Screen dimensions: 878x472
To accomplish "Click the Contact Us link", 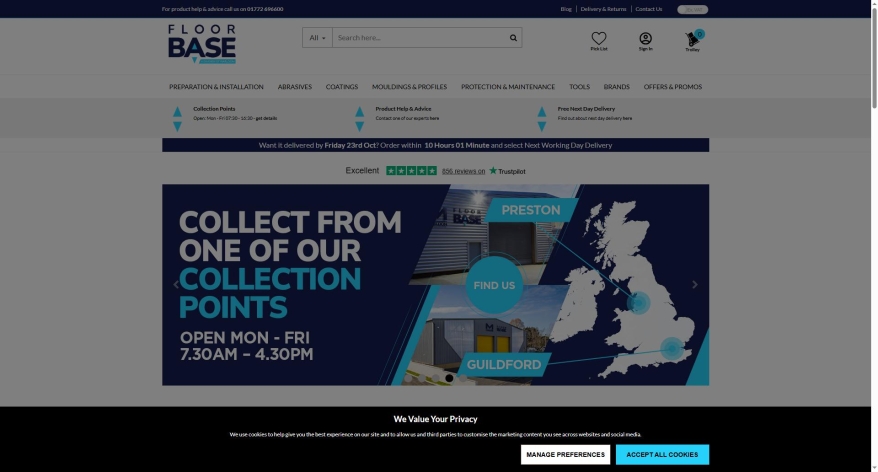I will point(648,9).
